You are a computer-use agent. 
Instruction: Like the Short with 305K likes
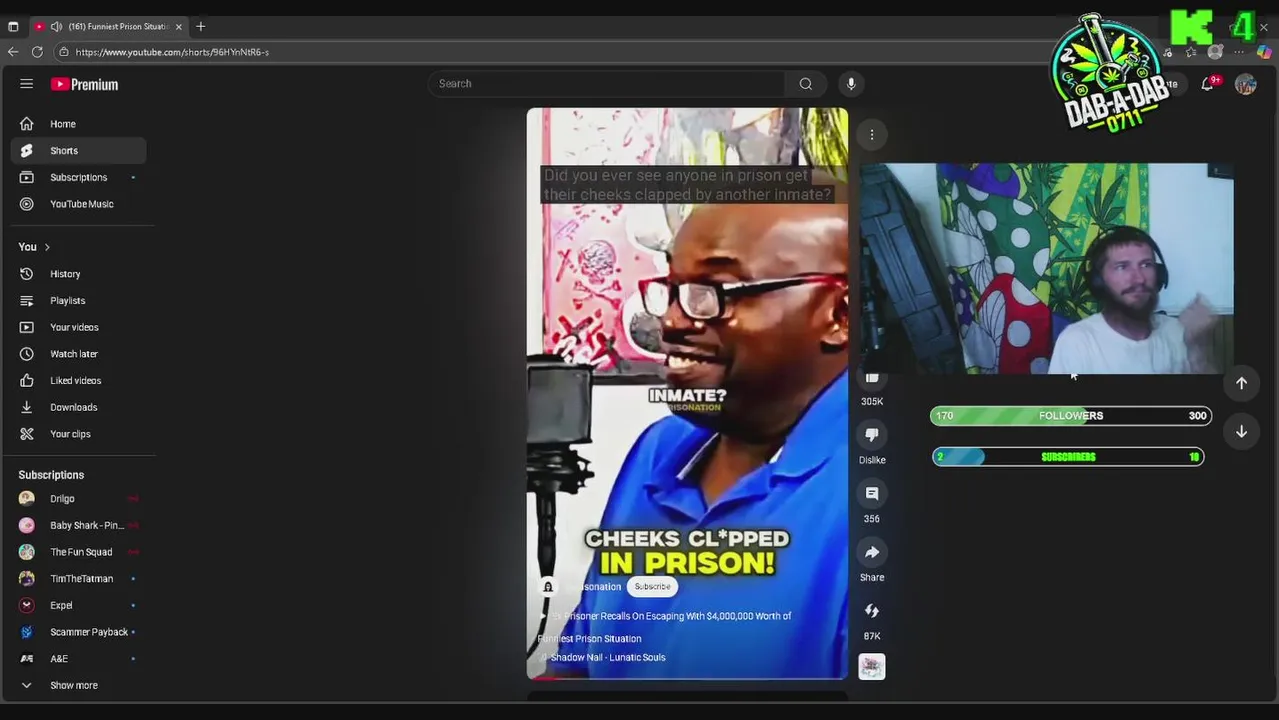click(872, 379)
